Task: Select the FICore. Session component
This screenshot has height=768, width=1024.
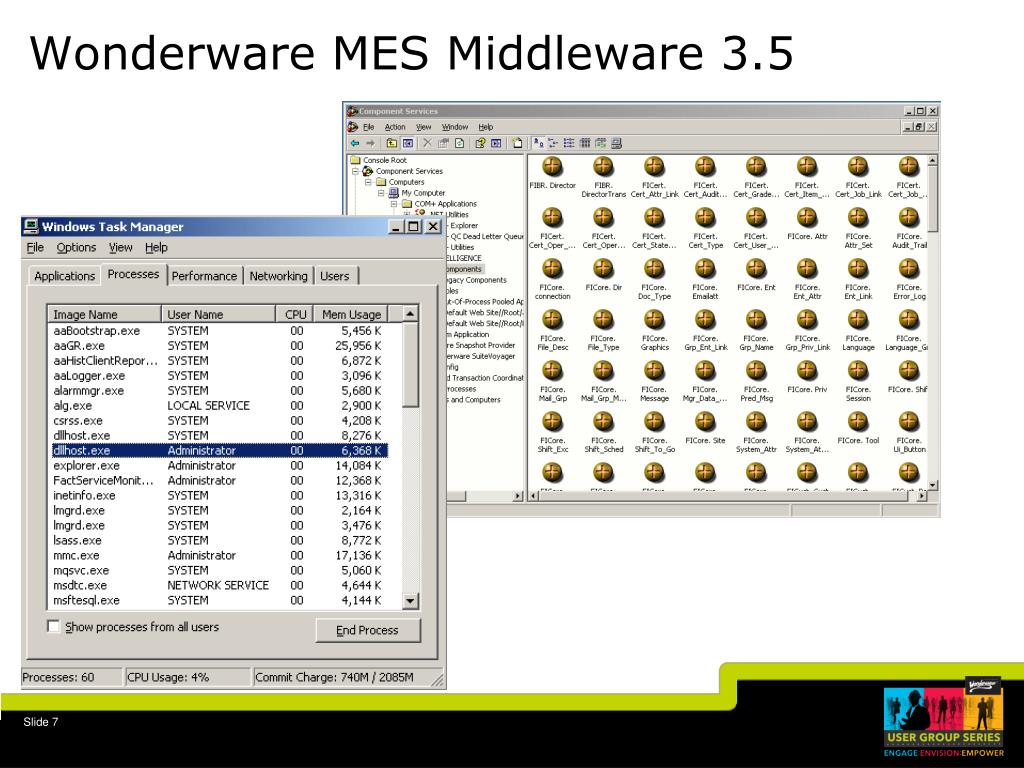Action: point(858,381)
